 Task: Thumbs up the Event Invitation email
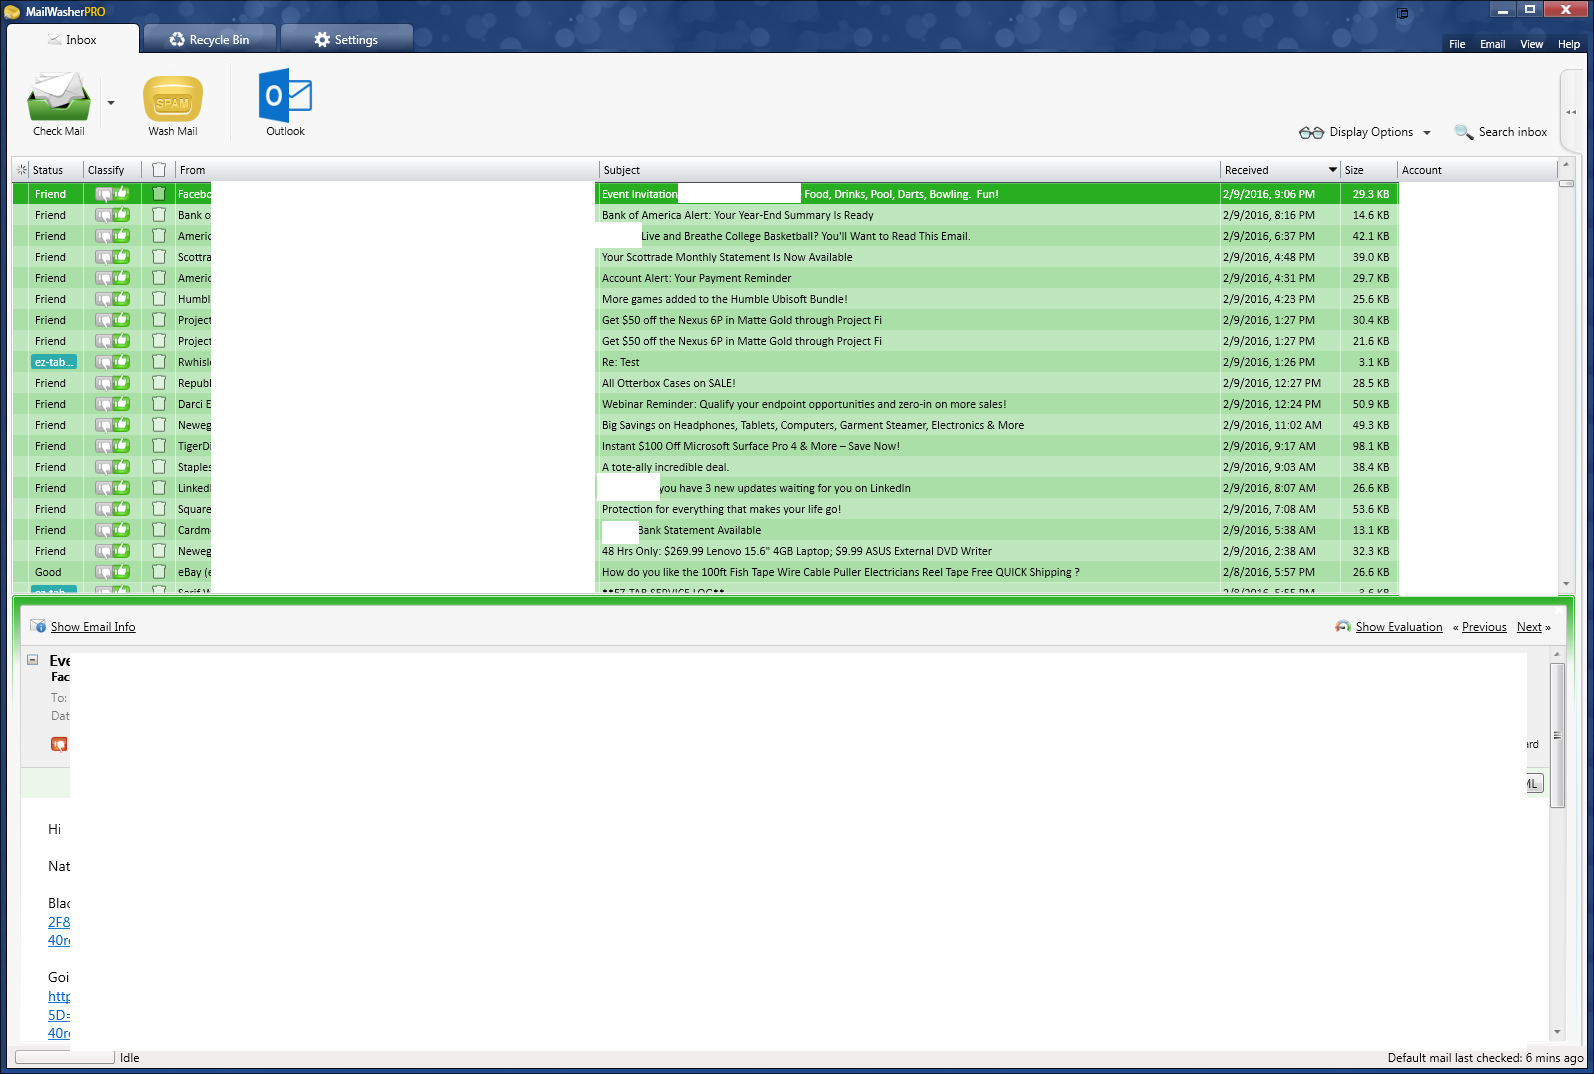122,193
